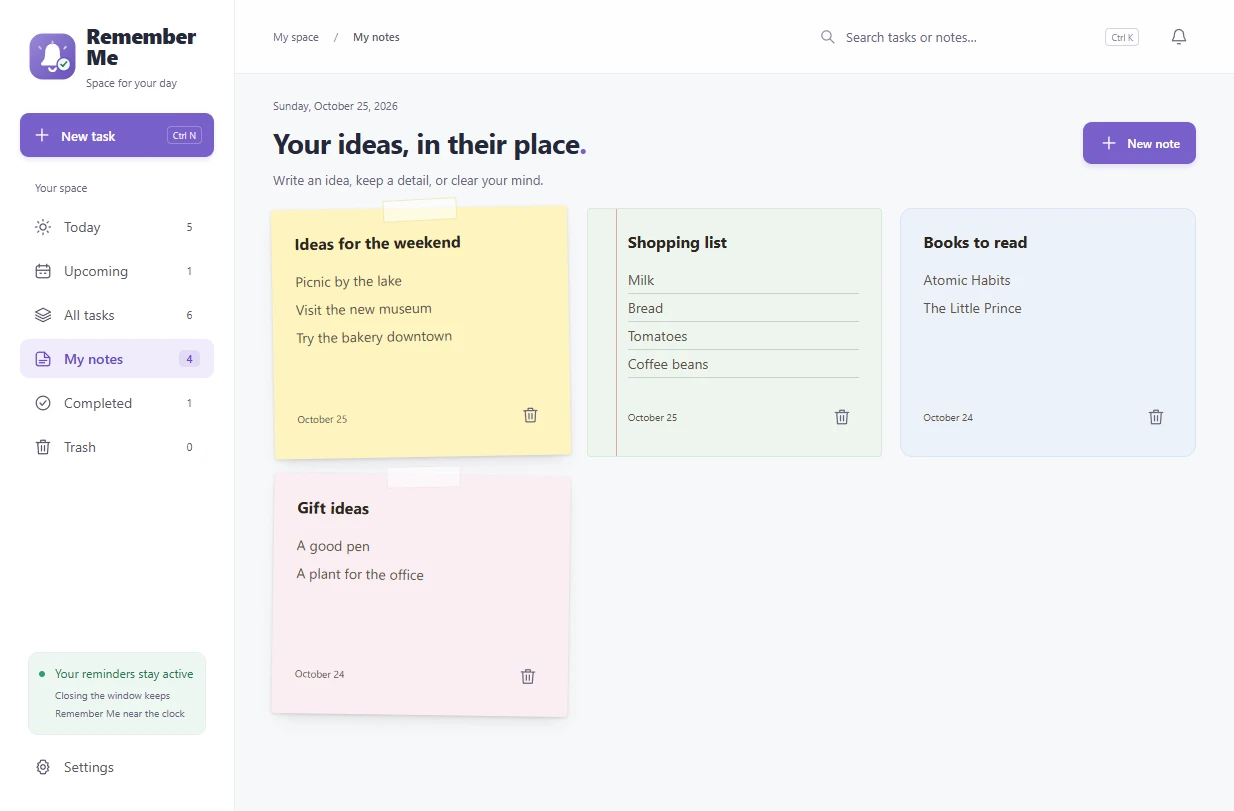Screen dimensions: 1234x811
Task: Delete the Ideas for the weekend note
Action: tap(530, 415)
